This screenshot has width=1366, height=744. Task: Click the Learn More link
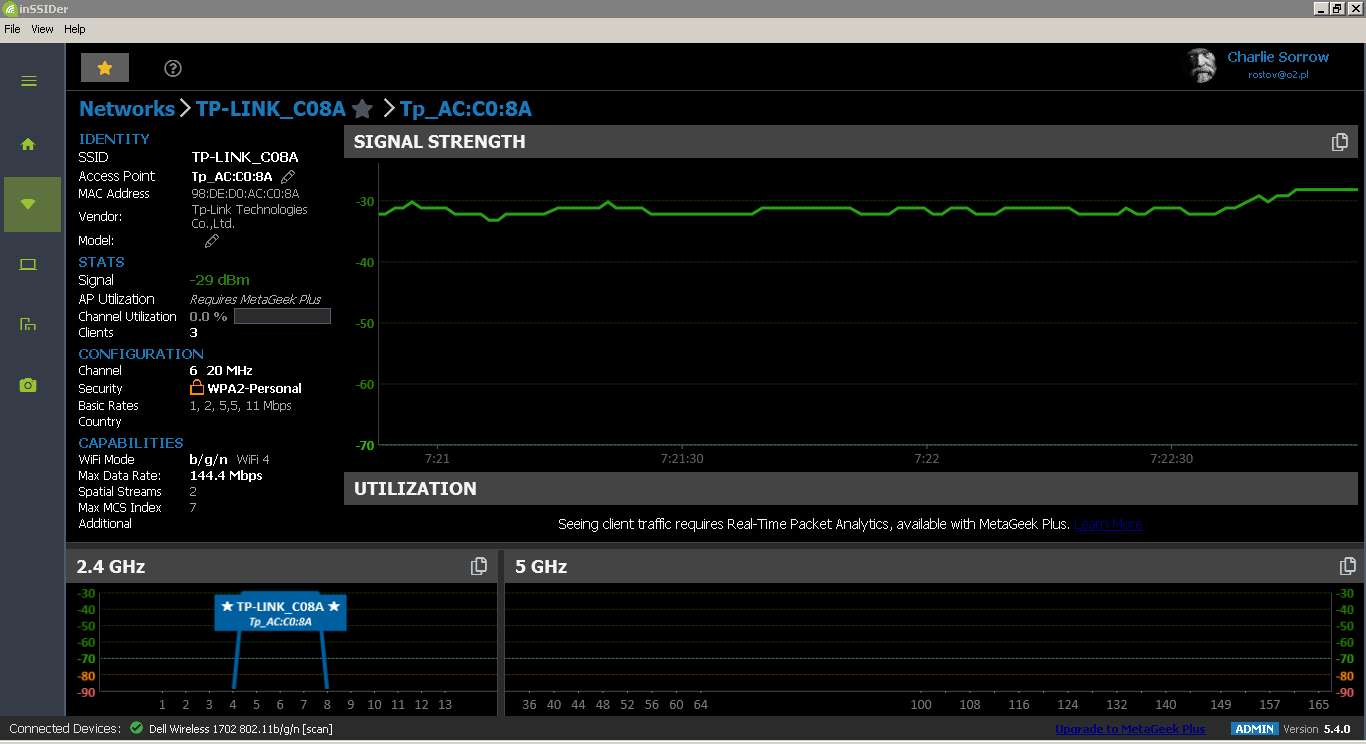click(x=1108, y=523)
